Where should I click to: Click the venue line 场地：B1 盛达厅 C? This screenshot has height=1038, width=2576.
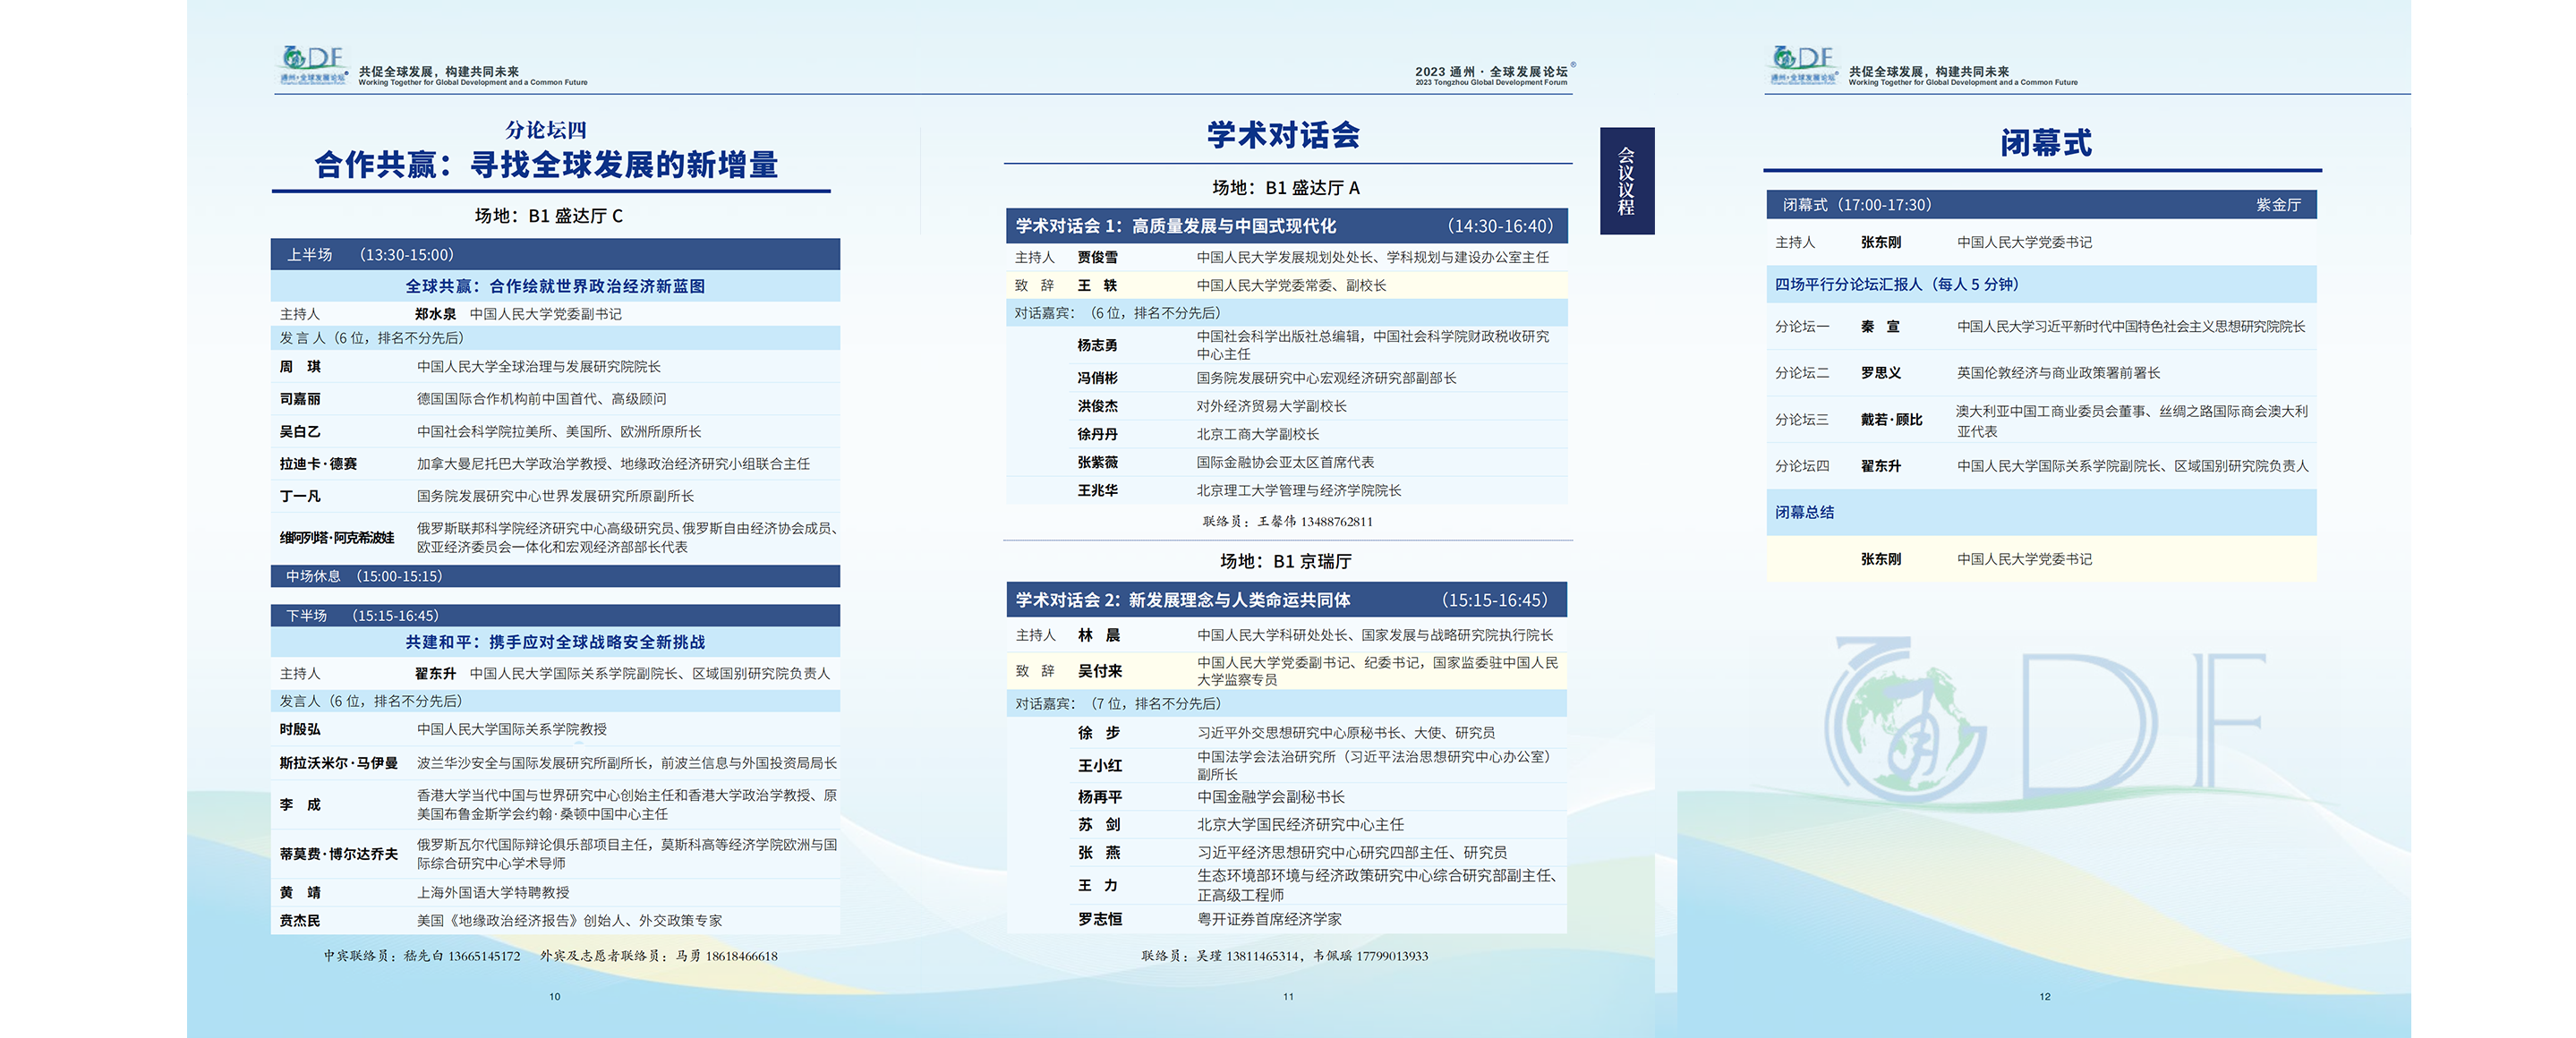tap(549, 216)
